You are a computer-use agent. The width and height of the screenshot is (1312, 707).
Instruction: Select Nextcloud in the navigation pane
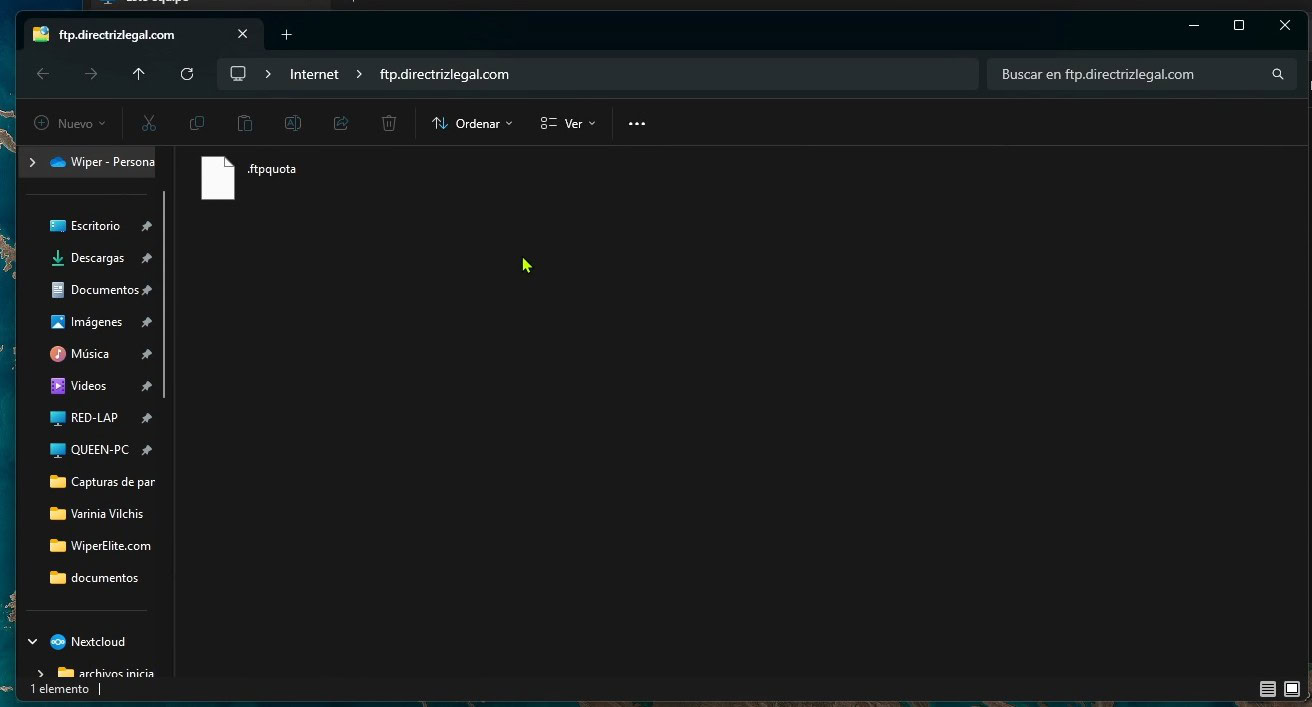point(90,642)
